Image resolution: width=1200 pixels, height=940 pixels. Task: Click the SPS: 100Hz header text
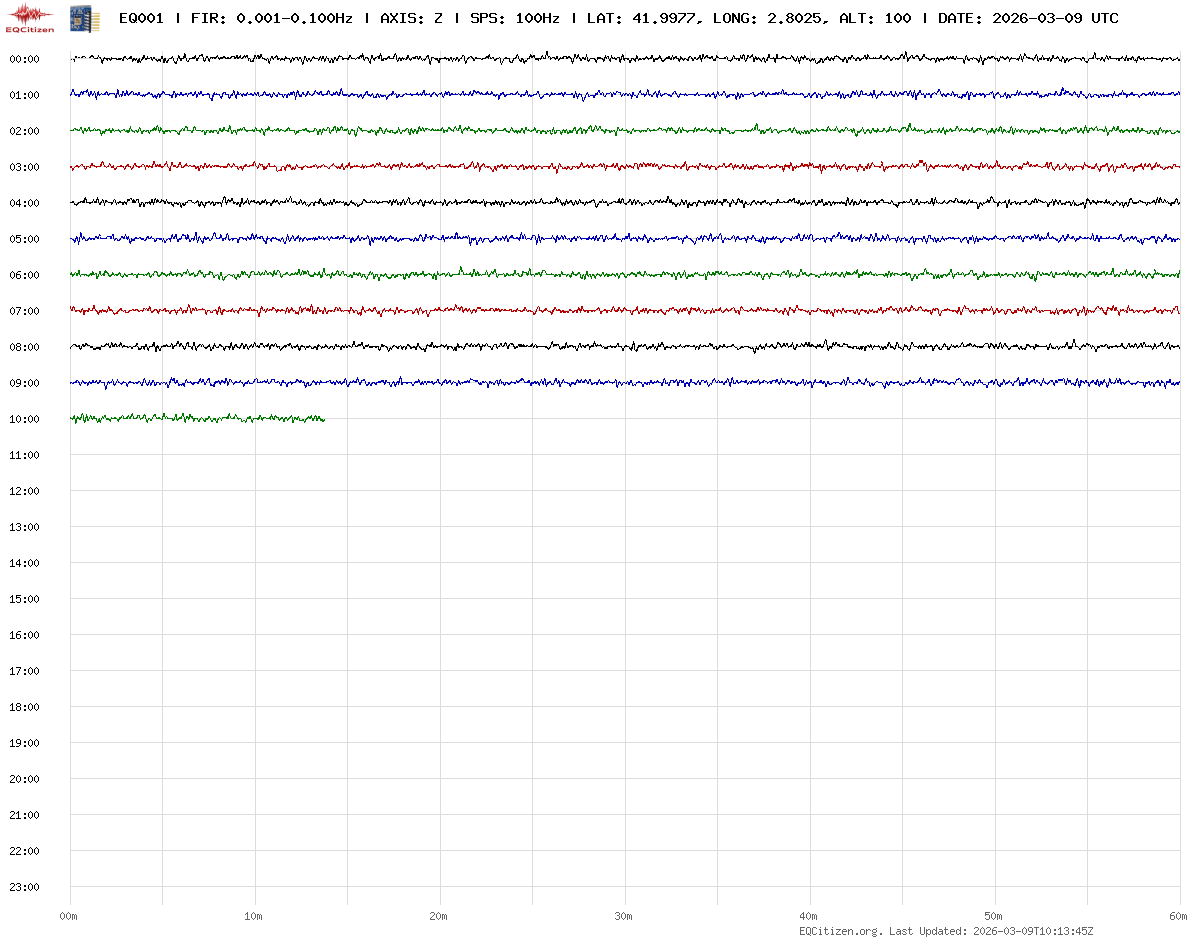click(x=514, y=18)
